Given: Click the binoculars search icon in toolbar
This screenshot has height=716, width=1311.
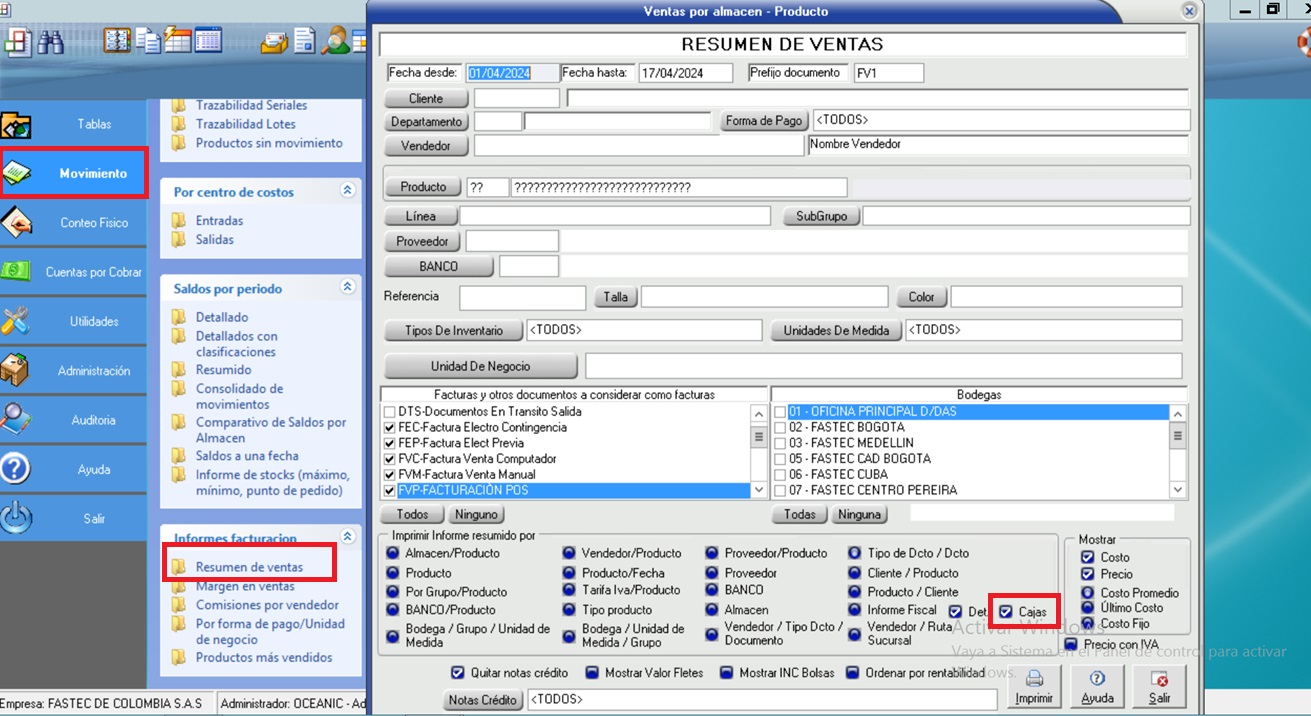Looking at the screenshot, I should [x=51, y=42].
